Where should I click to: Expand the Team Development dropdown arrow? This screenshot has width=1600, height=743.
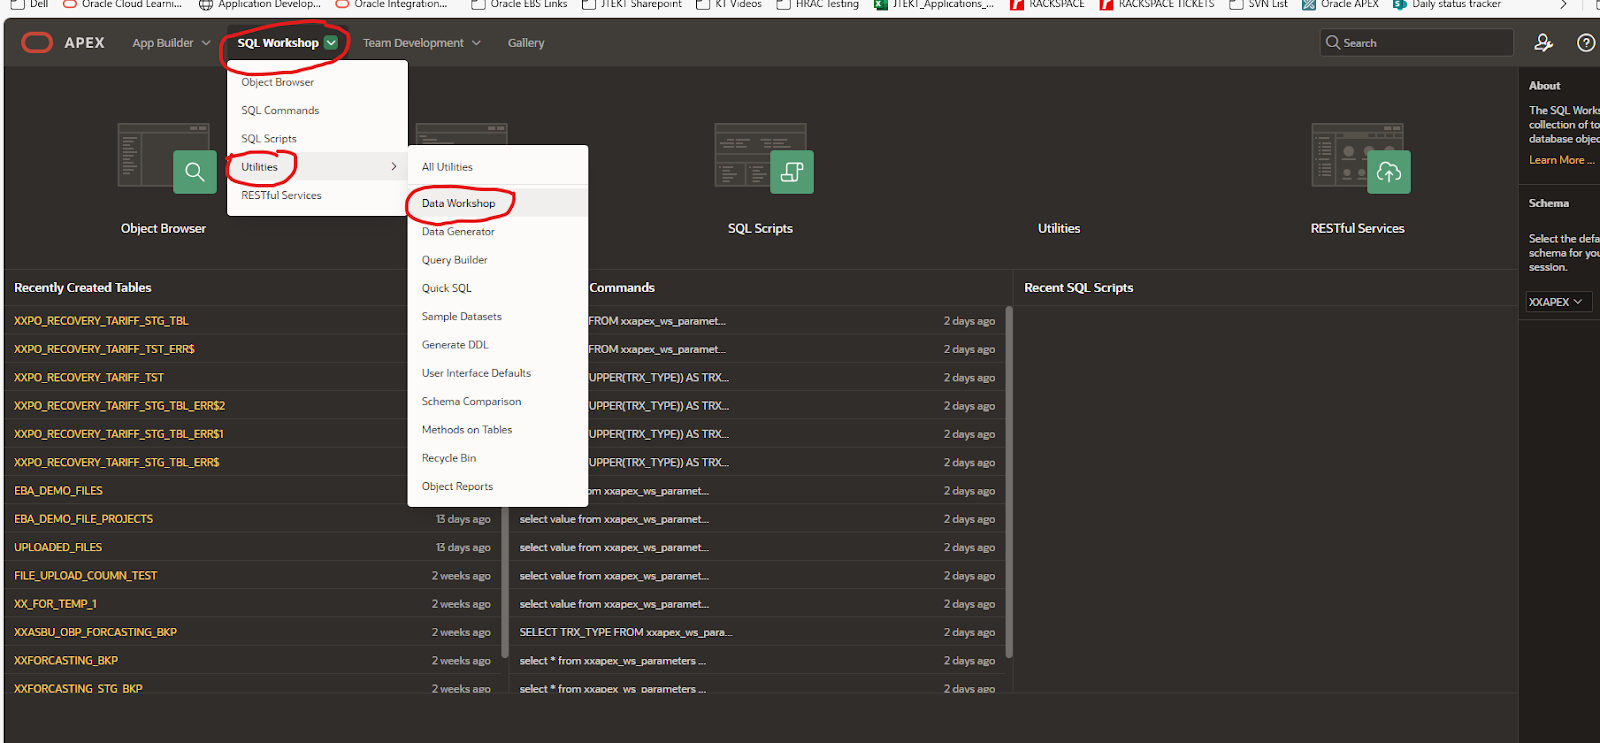coord(476,43)
